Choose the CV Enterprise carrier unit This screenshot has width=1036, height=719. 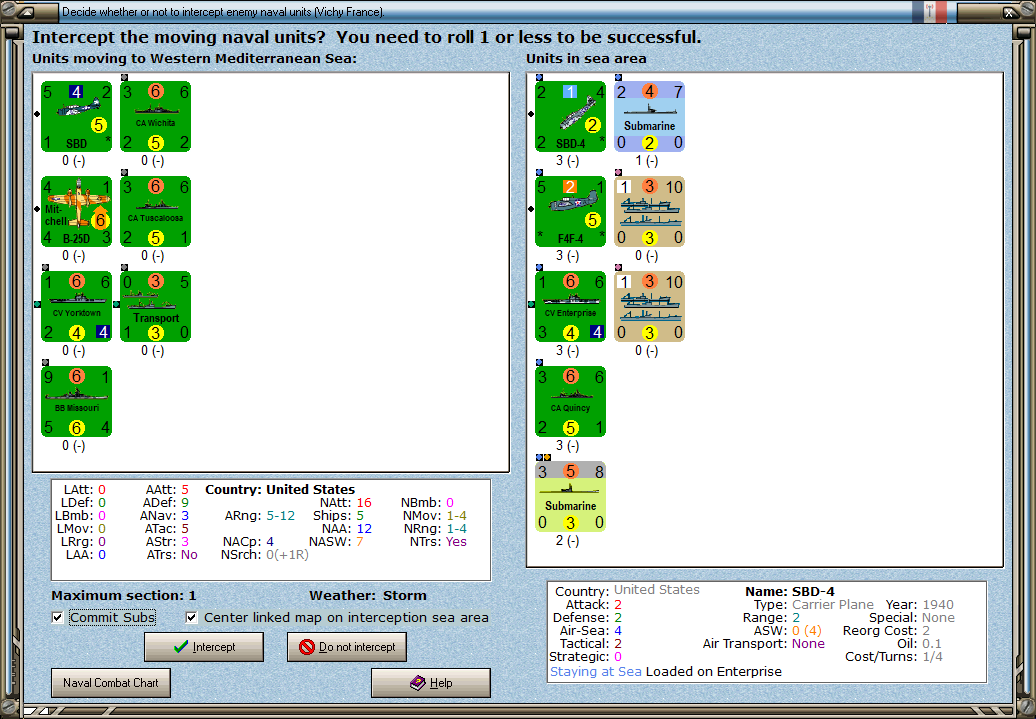point(570,307)
